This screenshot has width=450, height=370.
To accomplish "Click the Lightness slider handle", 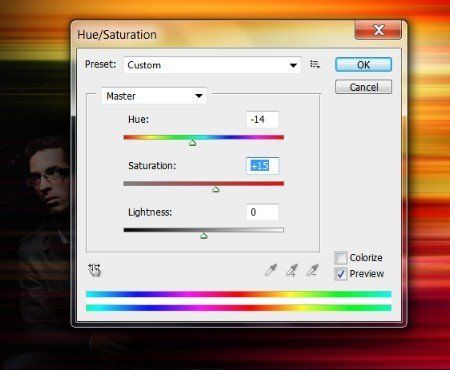I will [x=204, y=236].
